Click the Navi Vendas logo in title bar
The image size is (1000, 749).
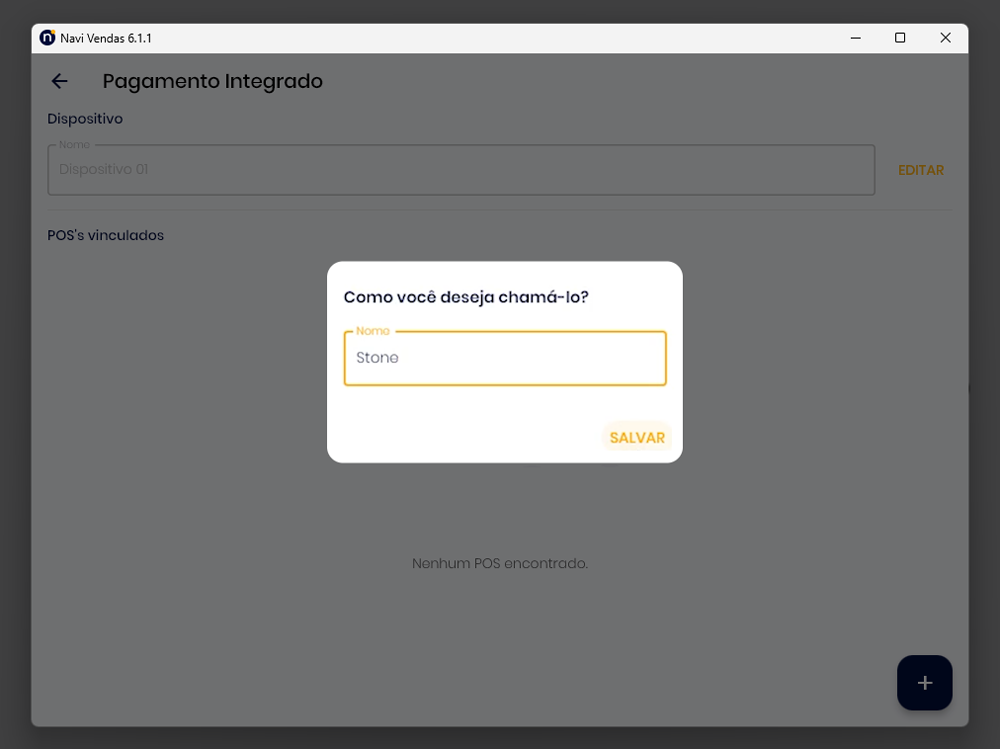coord(47,38)
